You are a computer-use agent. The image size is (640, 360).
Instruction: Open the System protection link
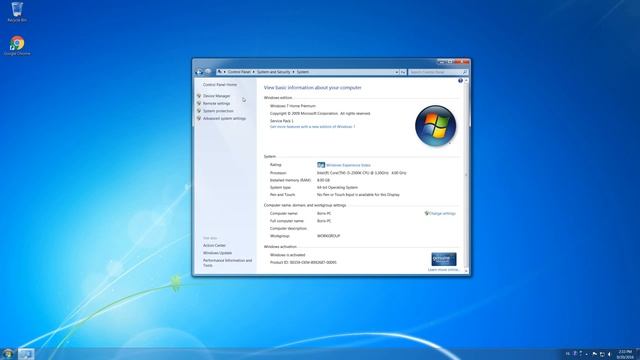pyautogui.click(x=218, y=111)
